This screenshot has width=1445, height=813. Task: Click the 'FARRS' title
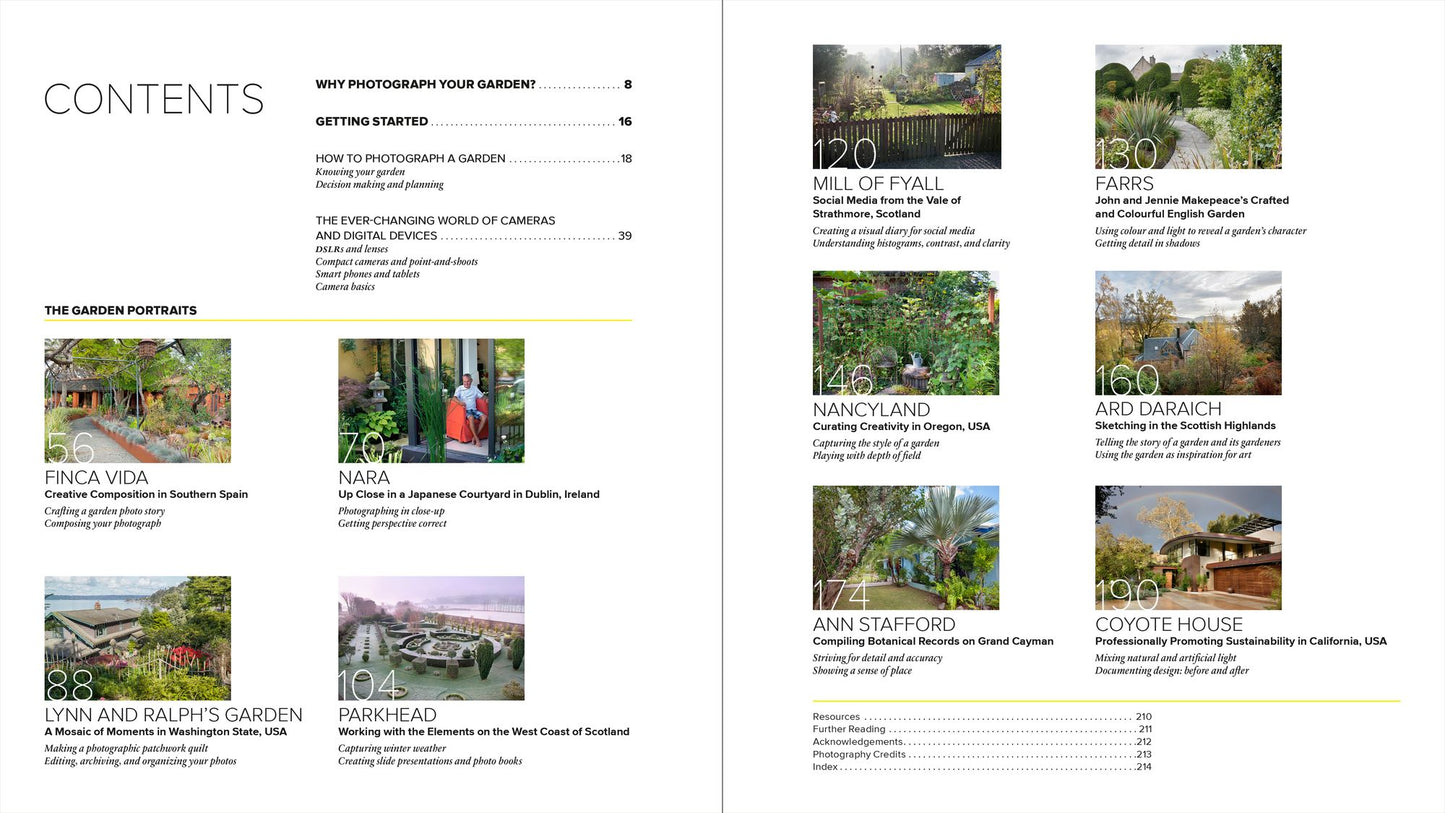[1124, 184]
